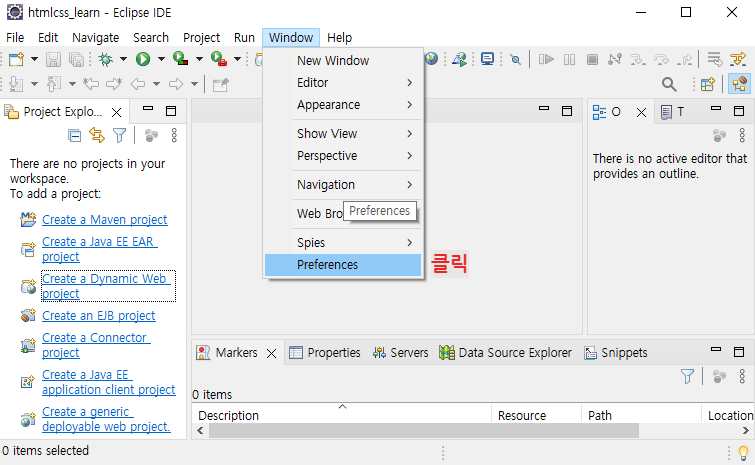
Task: Click the Step Return icon
Action: click(684, 59)
